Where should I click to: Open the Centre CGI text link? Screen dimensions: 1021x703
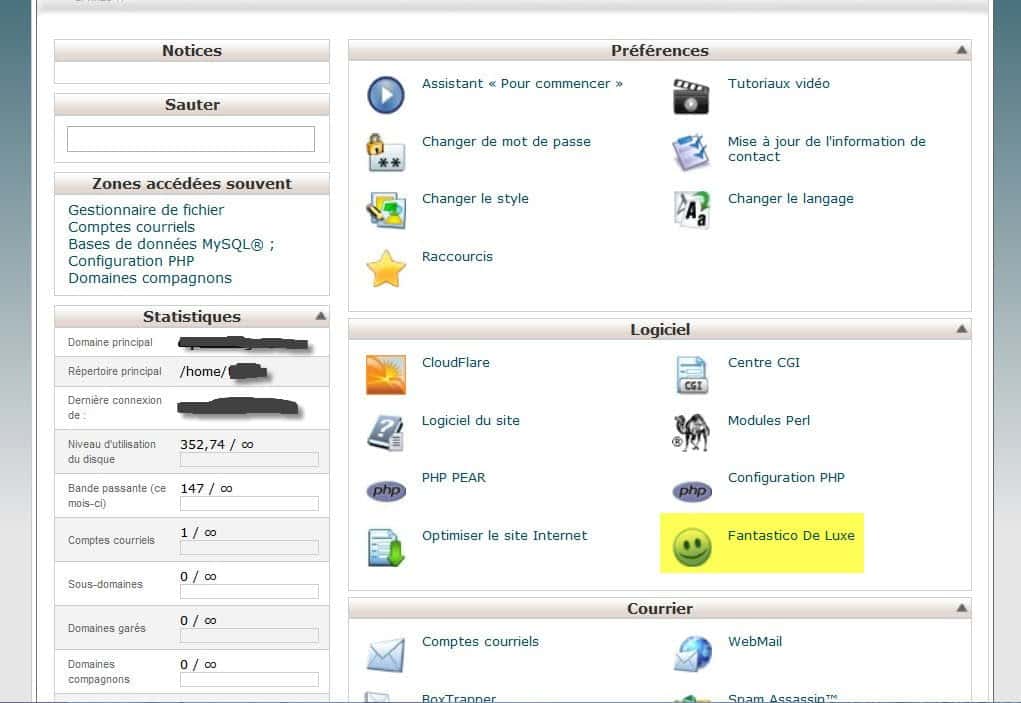click(764, 363)
